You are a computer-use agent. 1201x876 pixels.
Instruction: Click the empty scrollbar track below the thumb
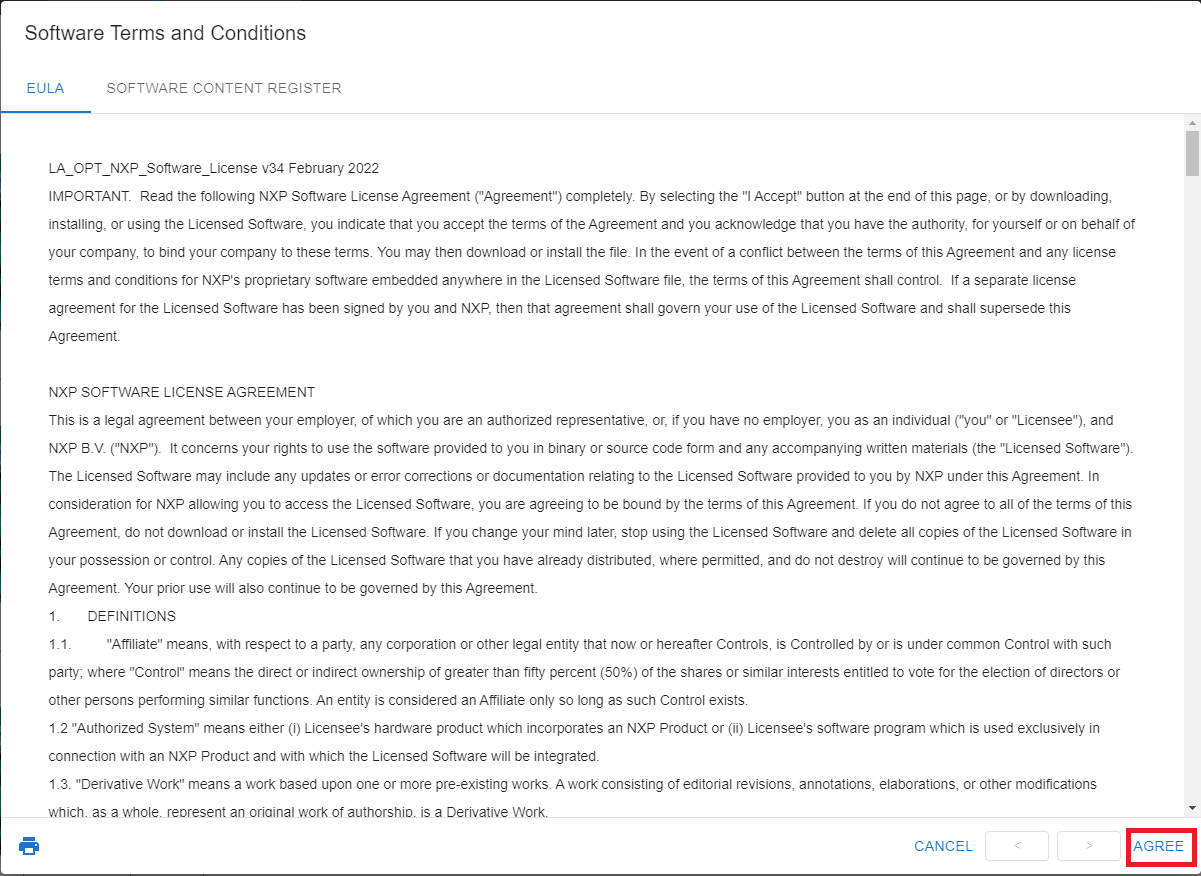(1192, 500)
